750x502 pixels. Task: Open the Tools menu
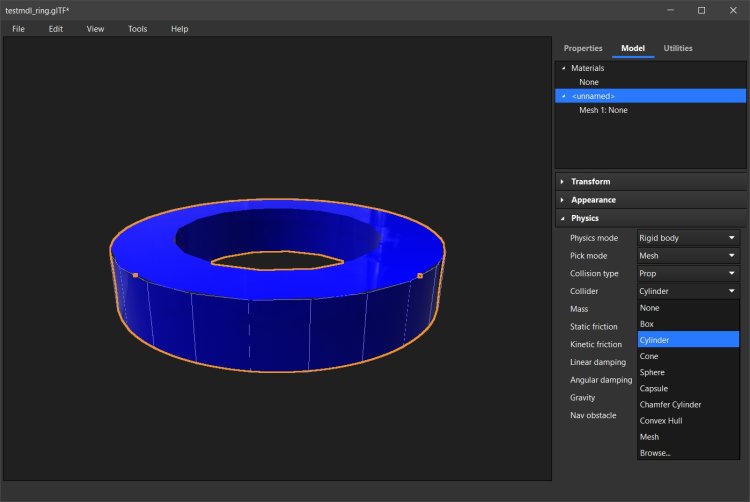point(137,29)
